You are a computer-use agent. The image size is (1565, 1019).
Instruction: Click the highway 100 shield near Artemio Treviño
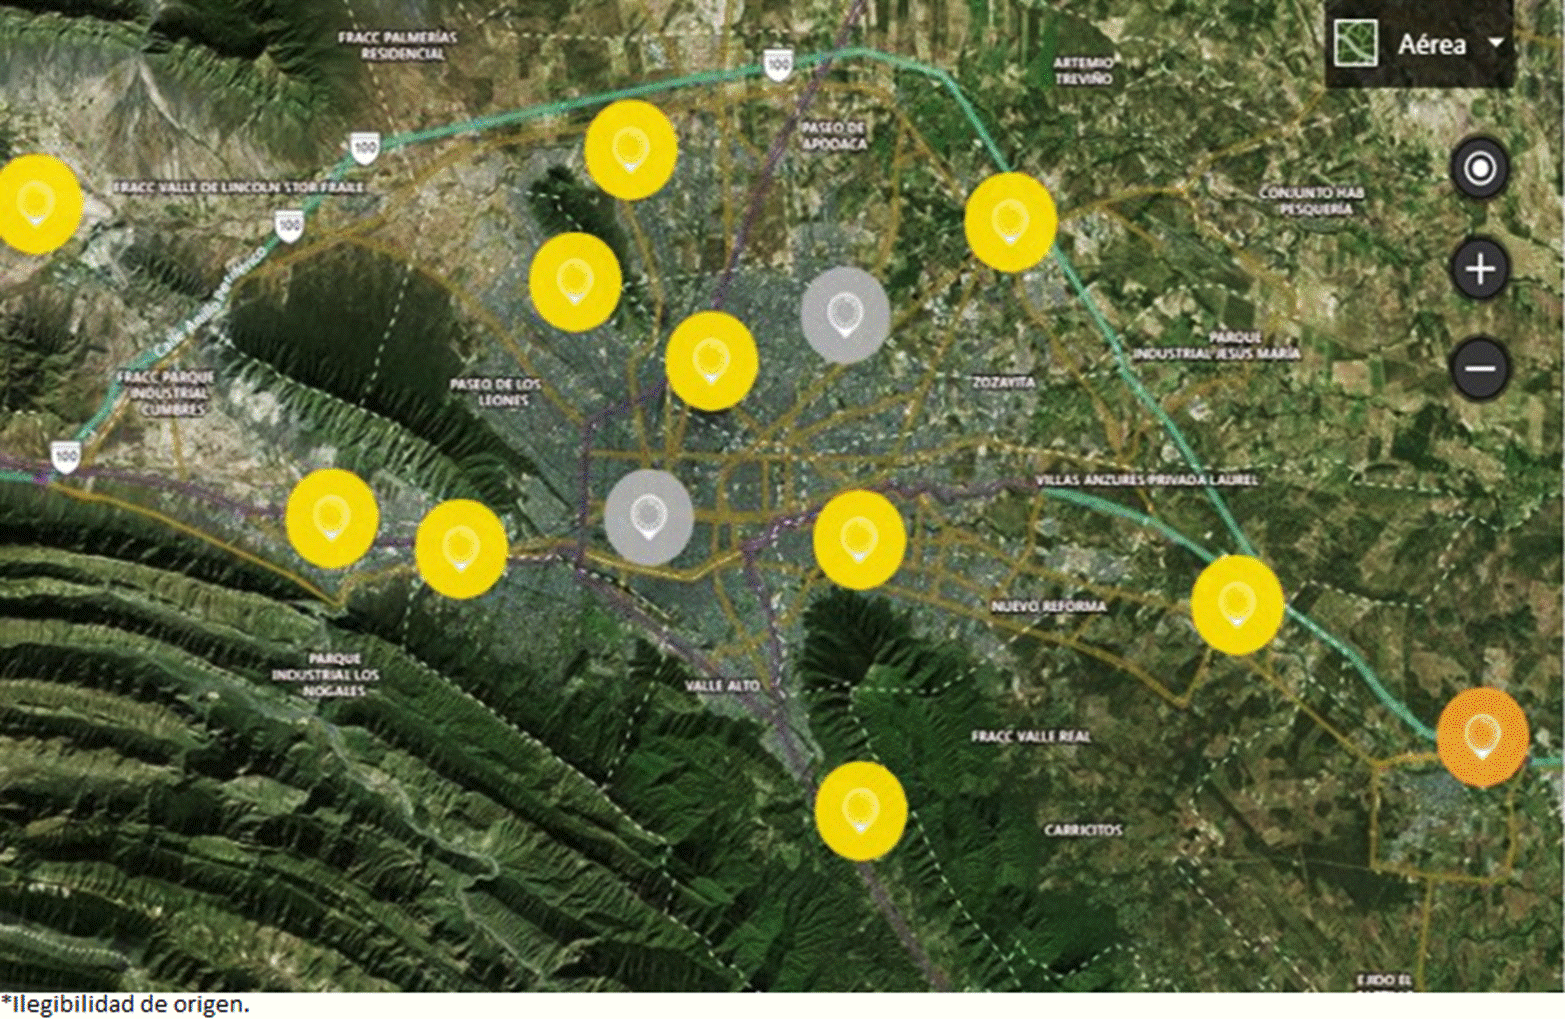(x=777, y=65)
